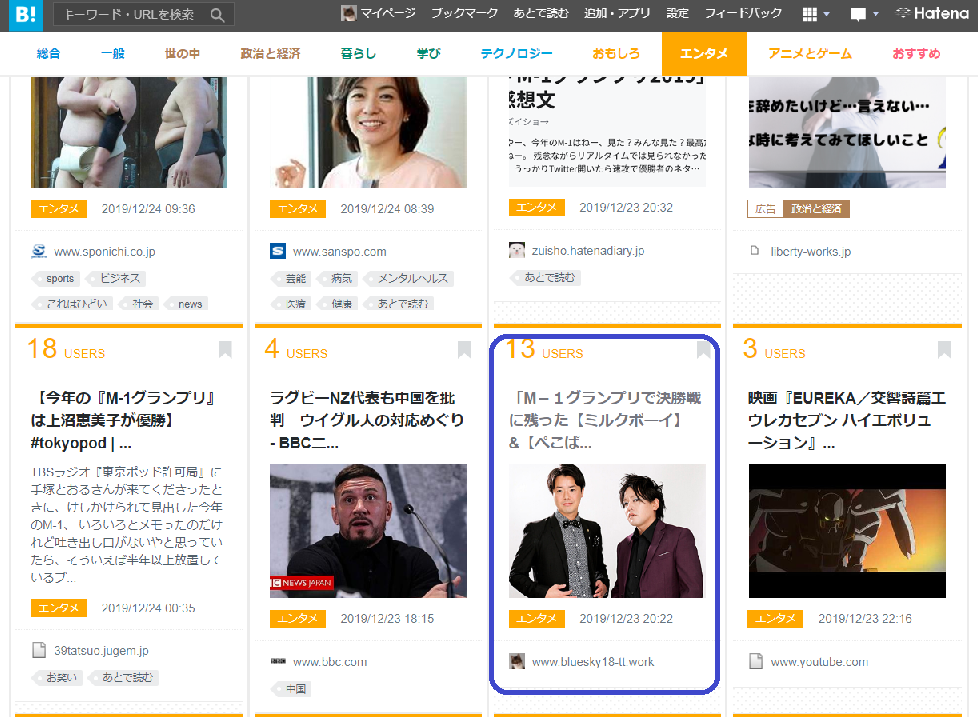Viewport: 978px width, 717px height.
Task: Open article 映画『EUREKA/交響詩篇エウレカセブン
Action: (847, 420)
